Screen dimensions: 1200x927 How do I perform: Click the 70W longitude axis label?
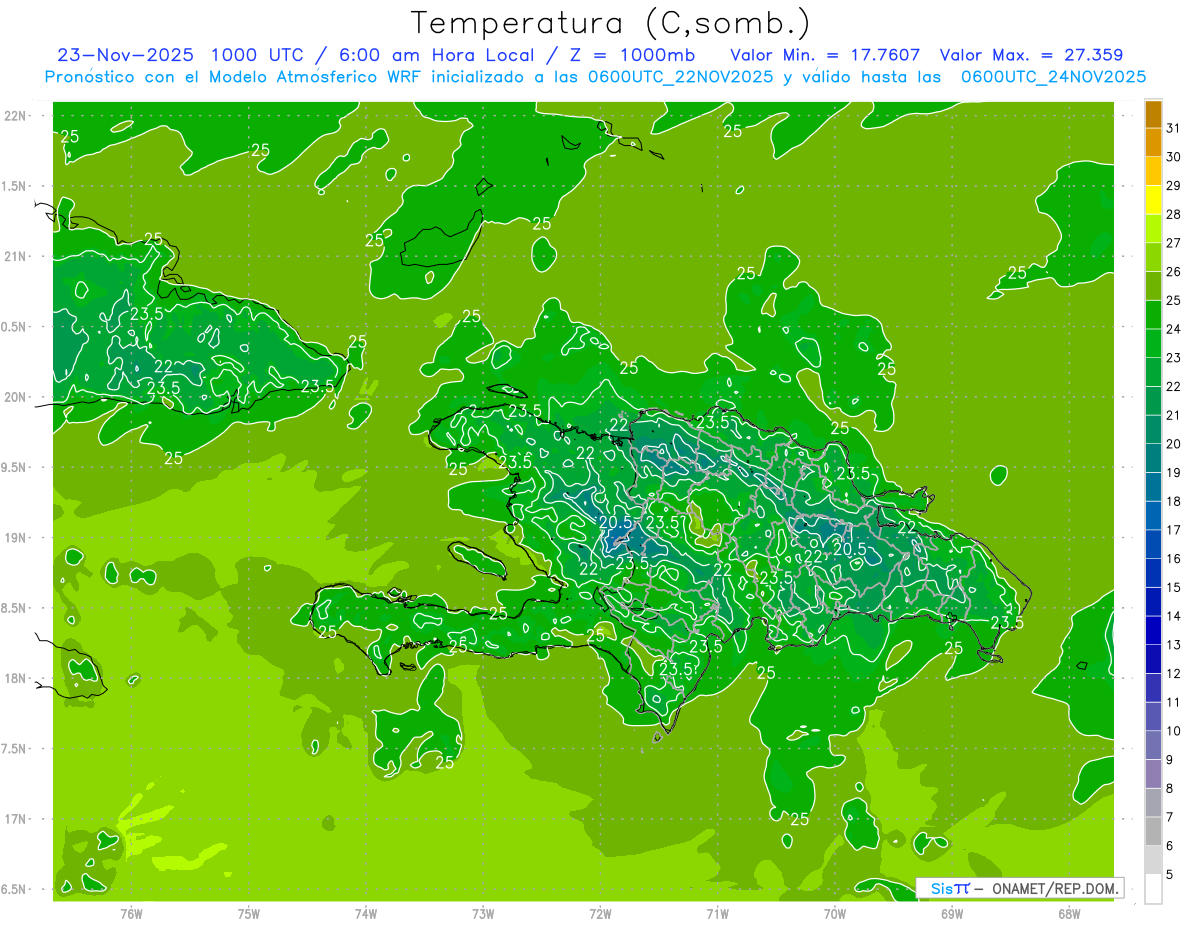click(835, 914)
